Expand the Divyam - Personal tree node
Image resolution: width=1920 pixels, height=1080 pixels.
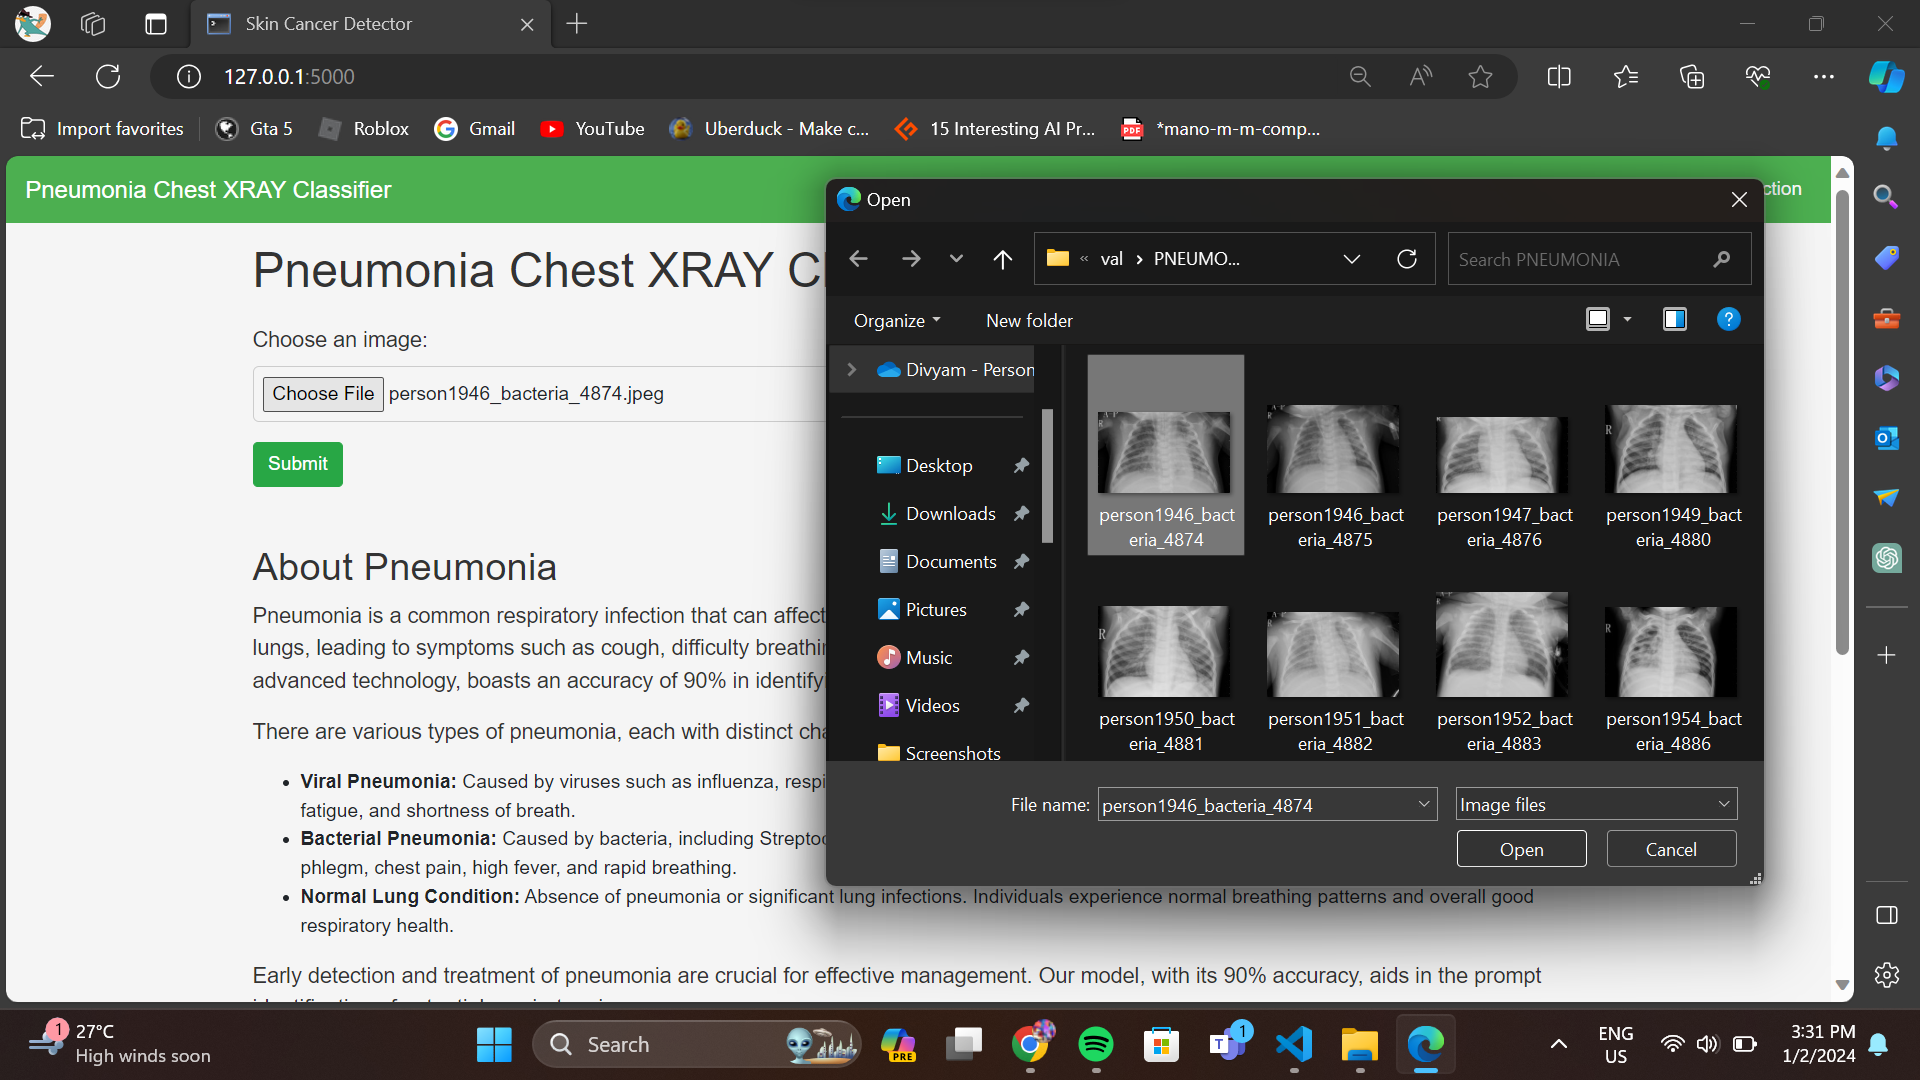pyautogui.click(x=852, y=370)
